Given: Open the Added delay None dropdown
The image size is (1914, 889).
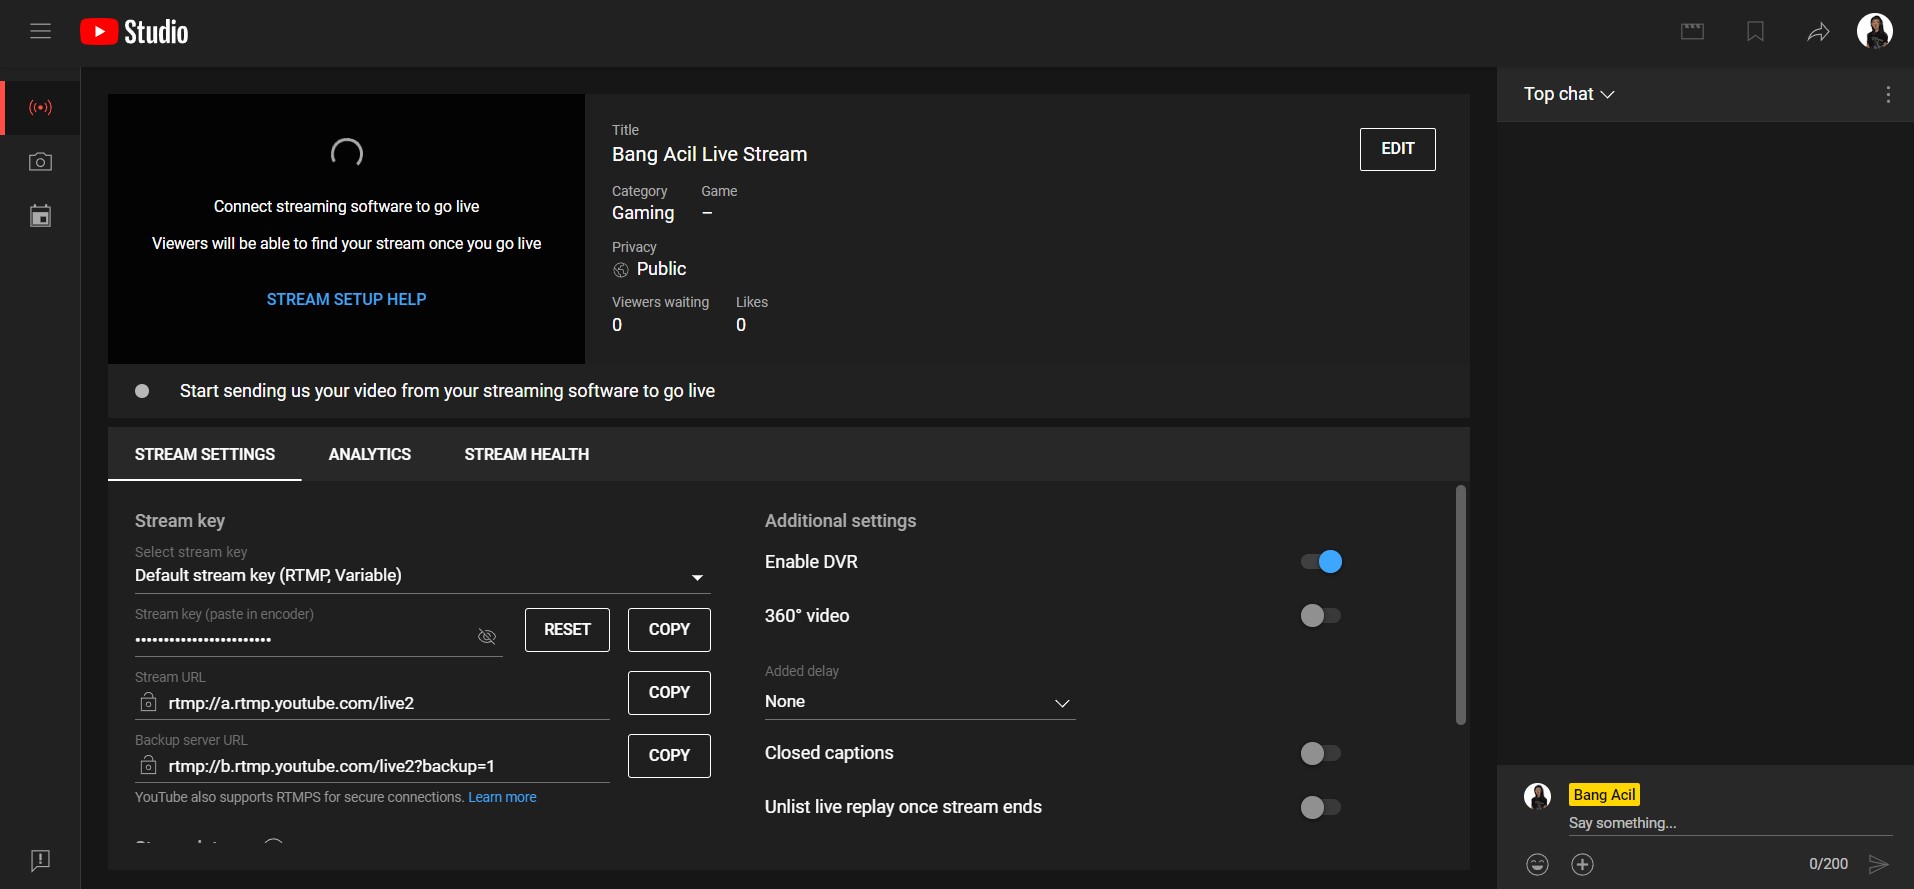Looking at the screenshot, I should (919, 702).
